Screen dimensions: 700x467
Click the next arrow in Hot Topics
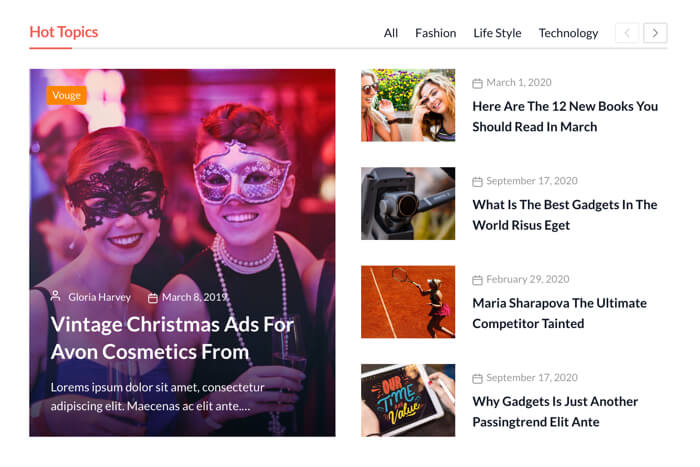(655, 33)
